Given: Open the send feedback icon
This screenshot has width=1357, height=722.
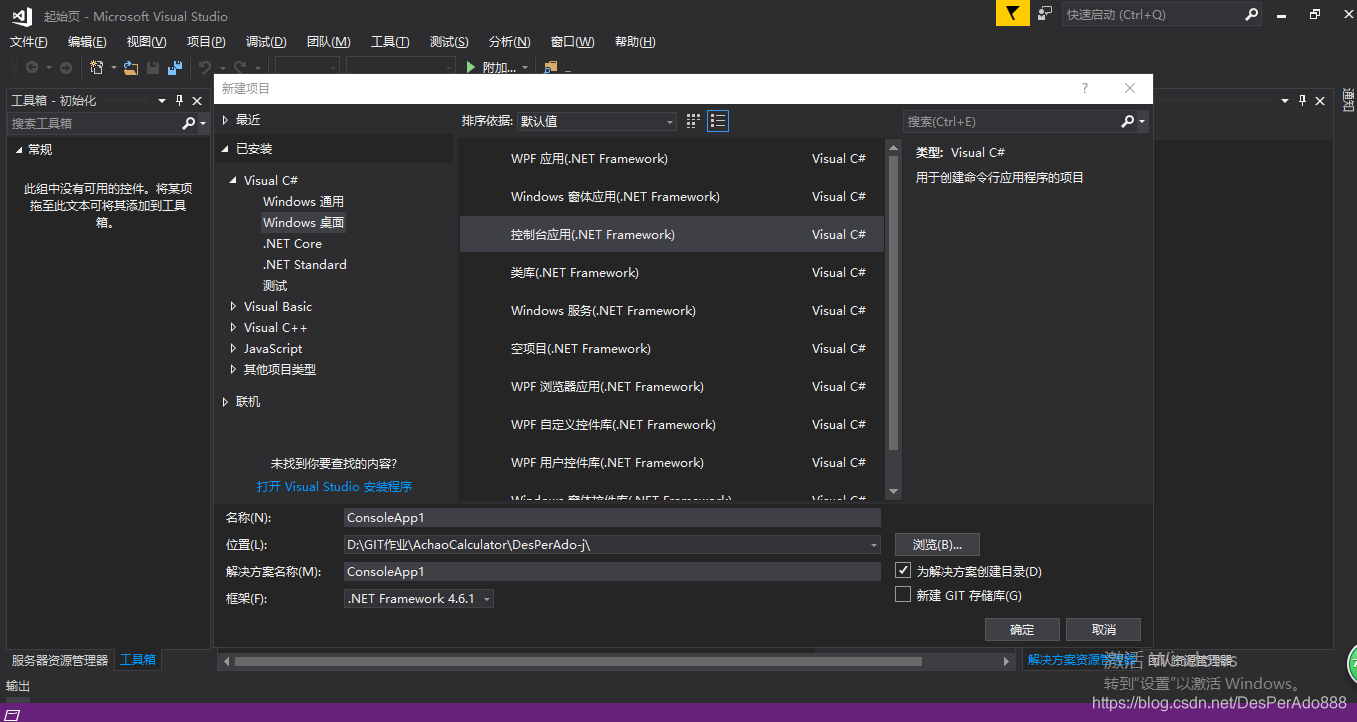Looking at the screenshot, I should pyautogui.click(x=1045, y=14).
